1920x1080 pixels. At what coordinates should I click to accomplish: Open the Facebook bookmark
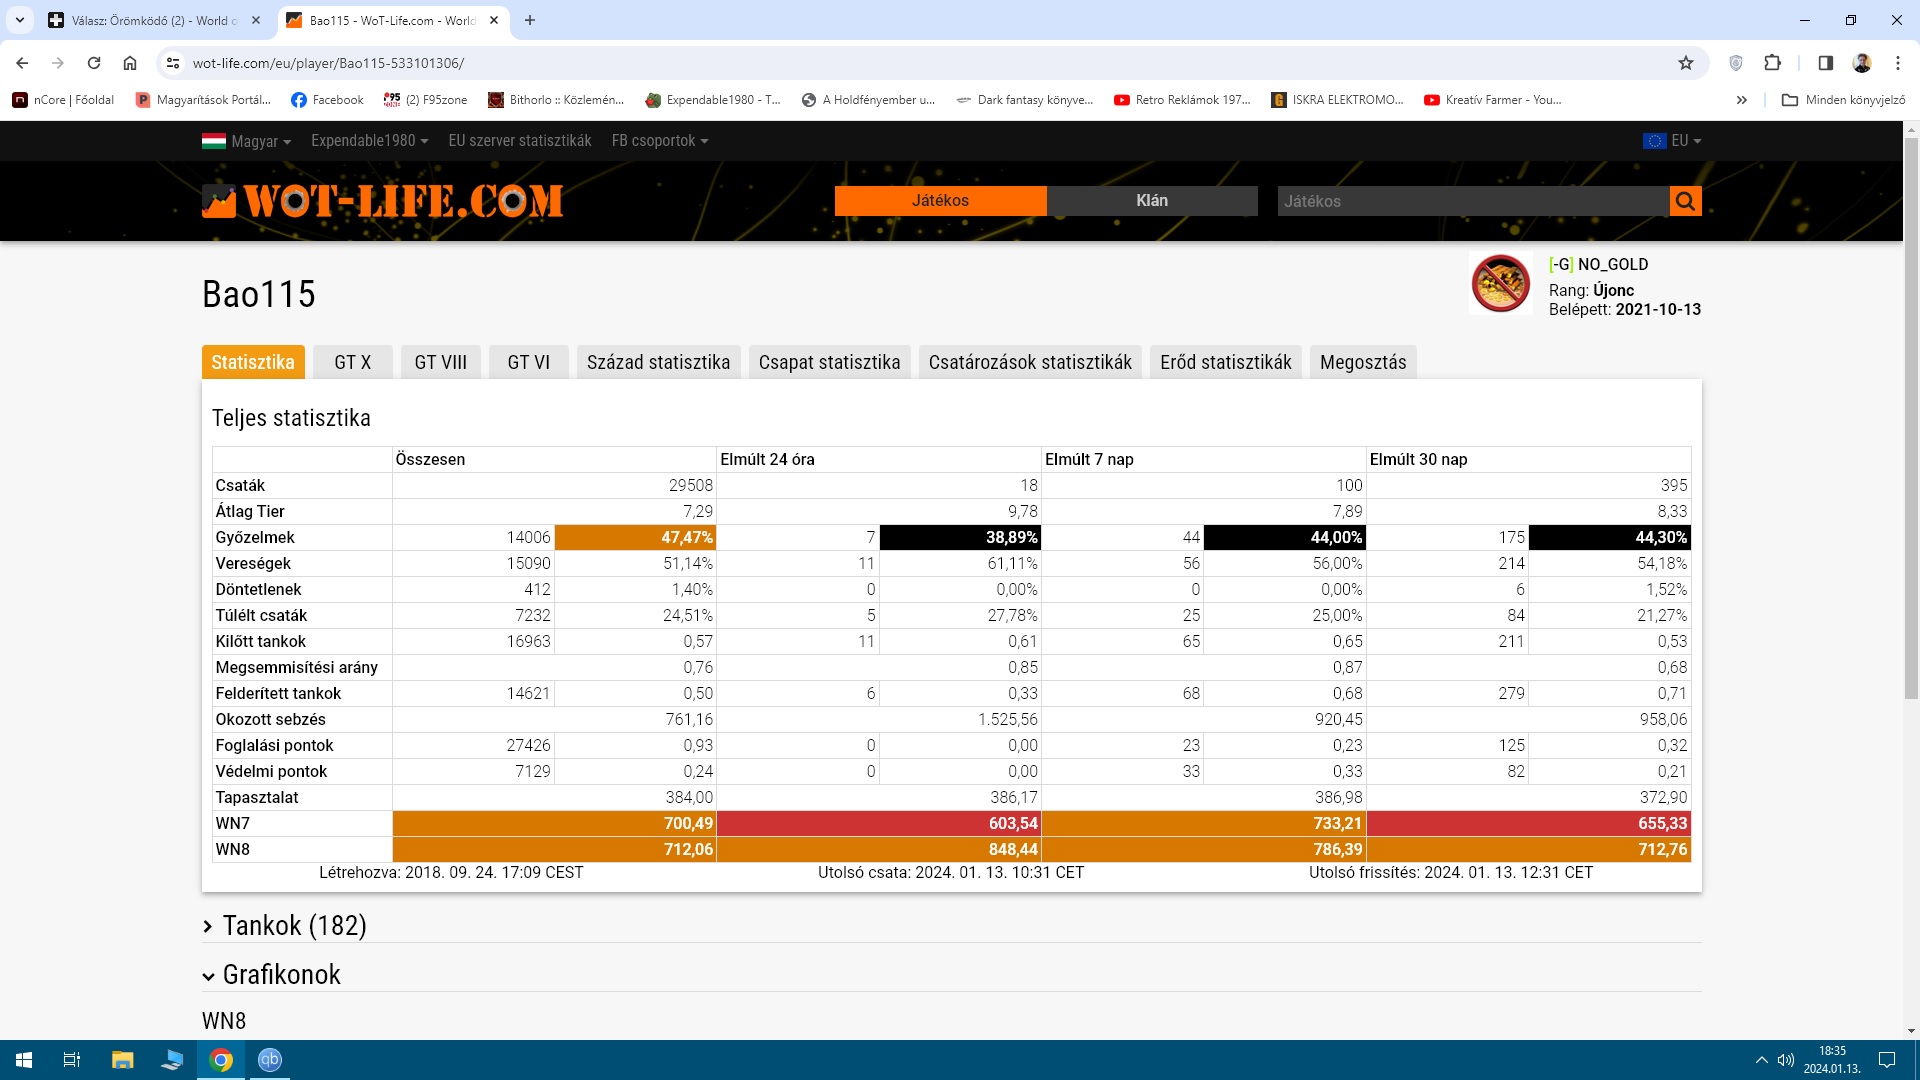coord(327,100)
